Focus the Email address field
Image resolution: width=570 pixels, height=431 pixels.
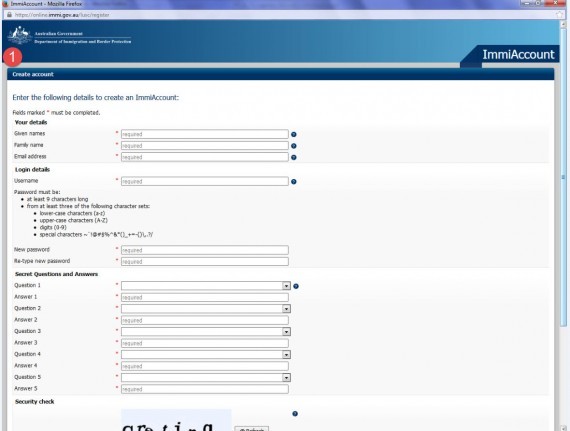(205, 157)
